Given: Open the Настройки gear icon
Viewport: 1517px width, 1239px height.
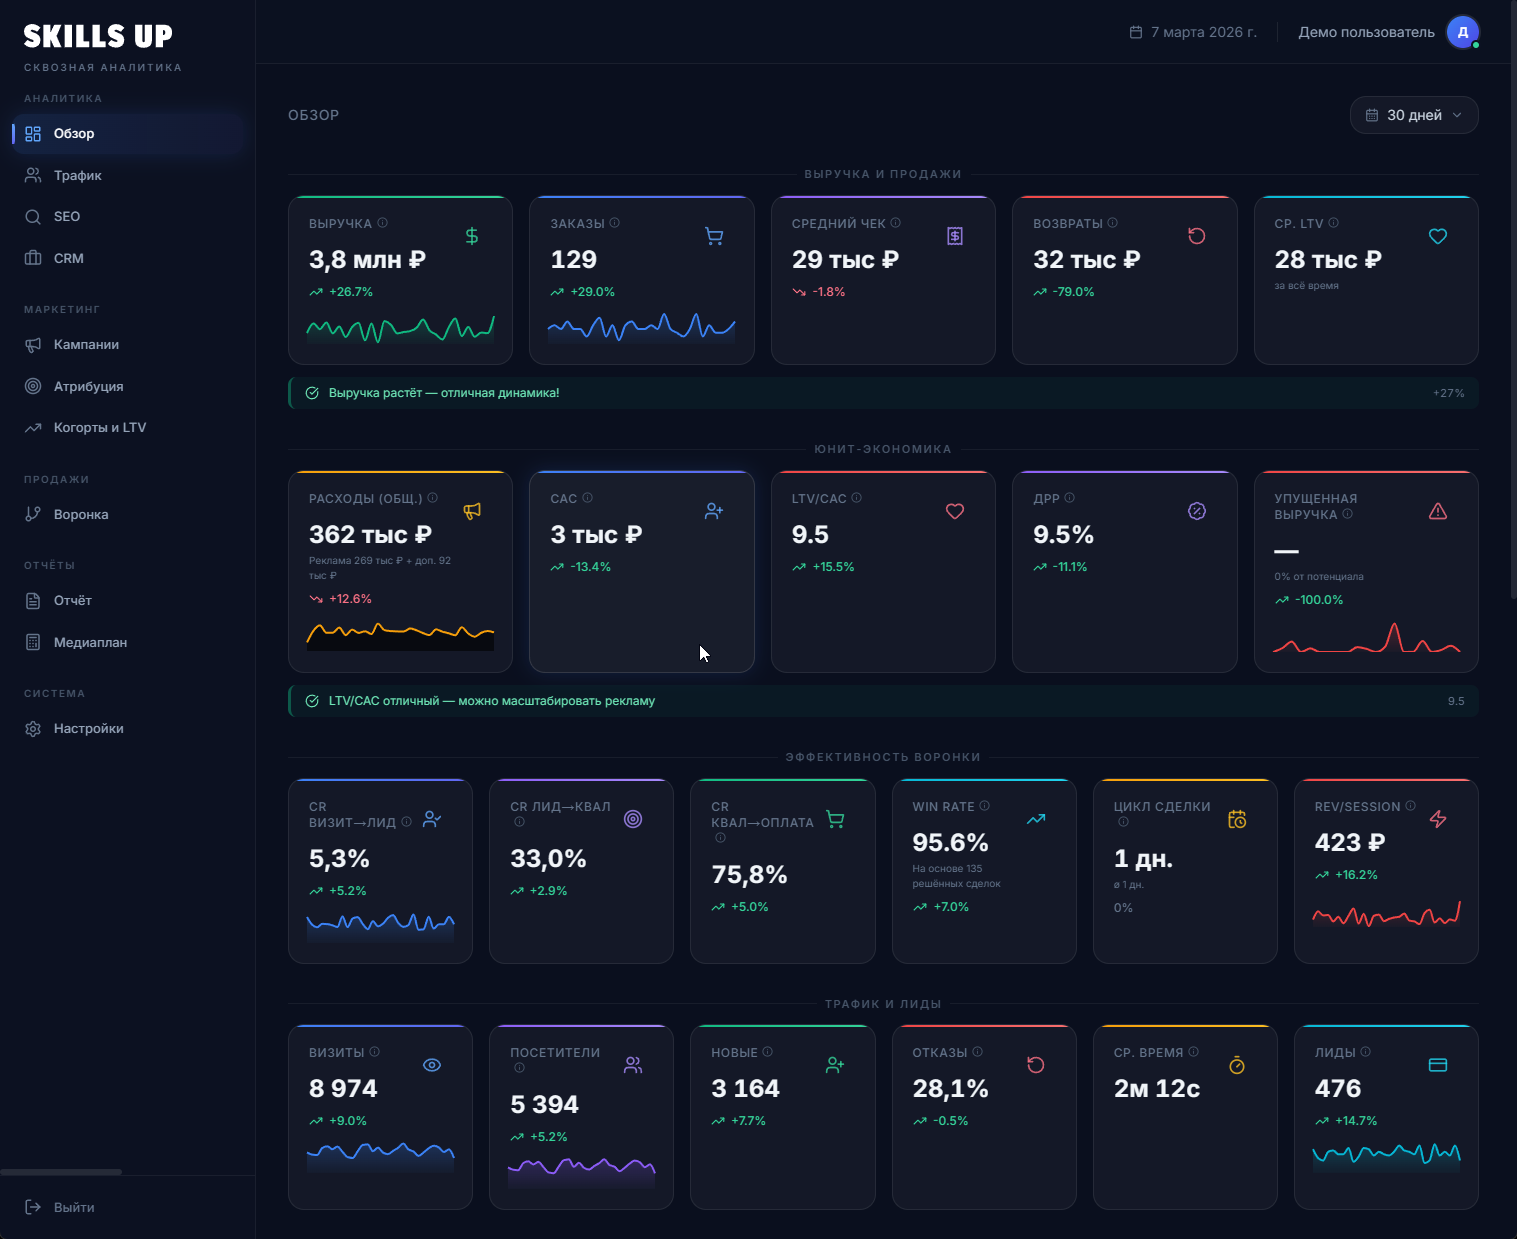Looking at the screenshot, I should (x=32, y=728).
